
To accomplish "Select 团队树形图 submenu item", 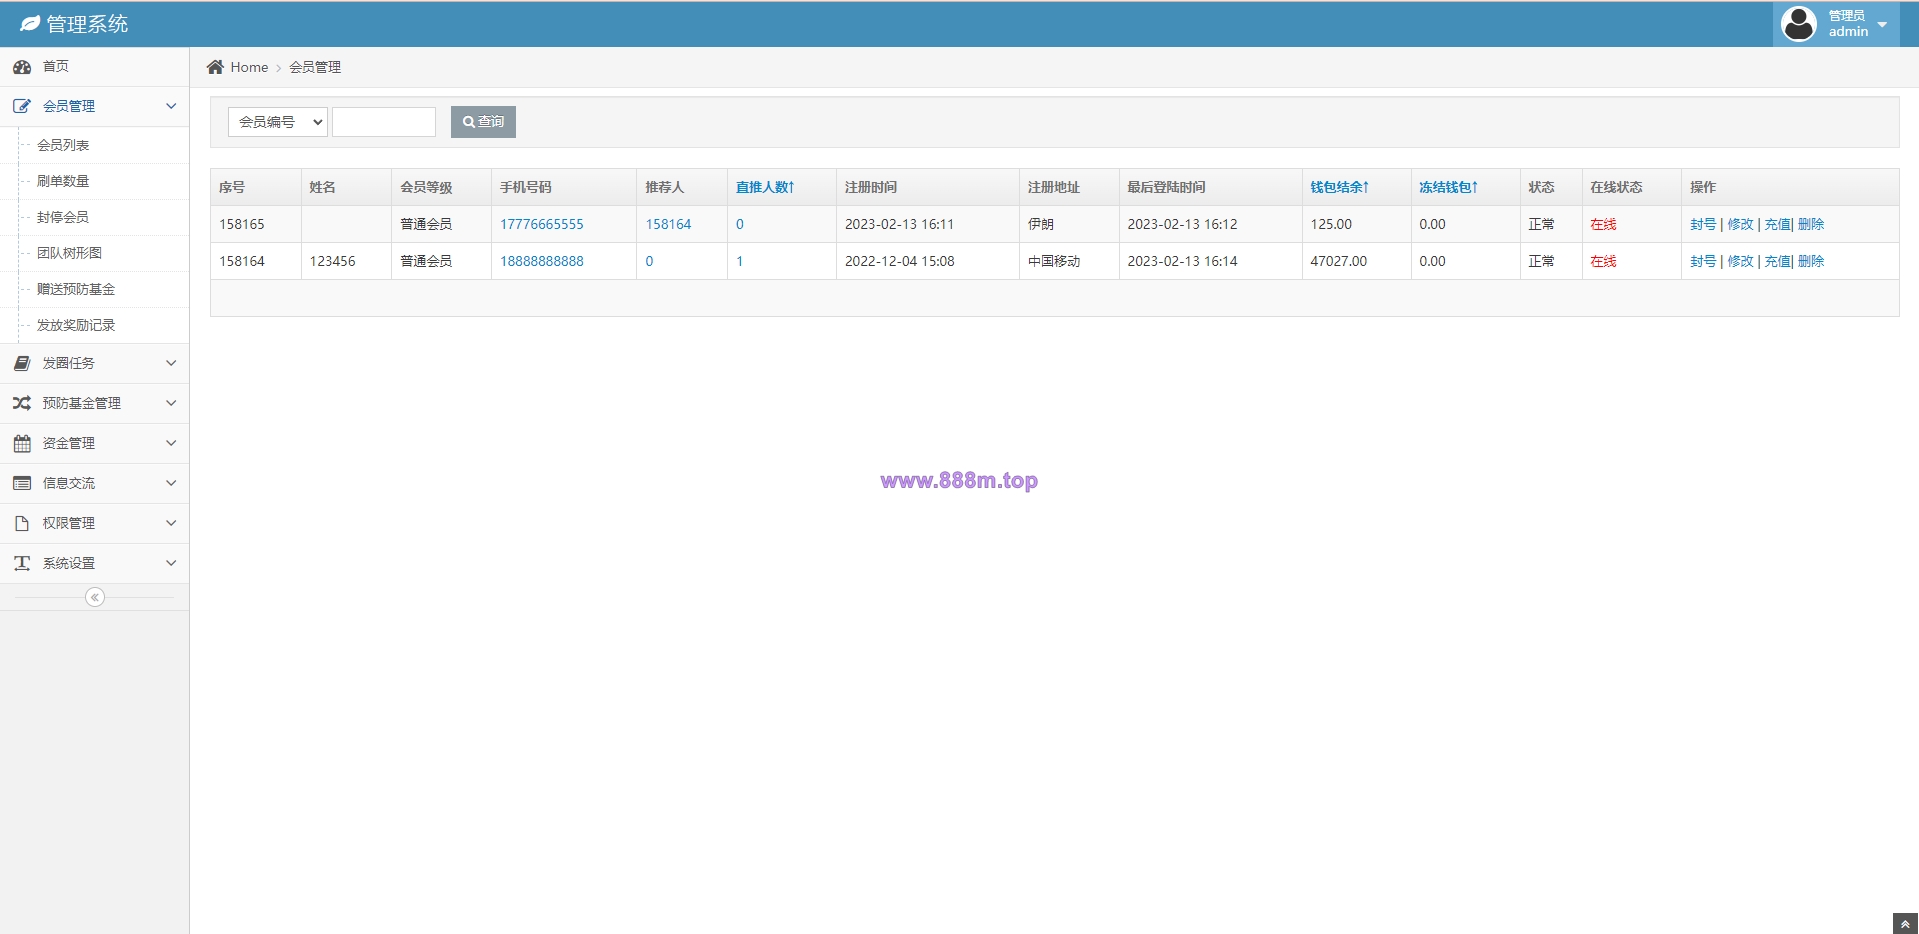I will pyautogui.click(x=69, y=253).
